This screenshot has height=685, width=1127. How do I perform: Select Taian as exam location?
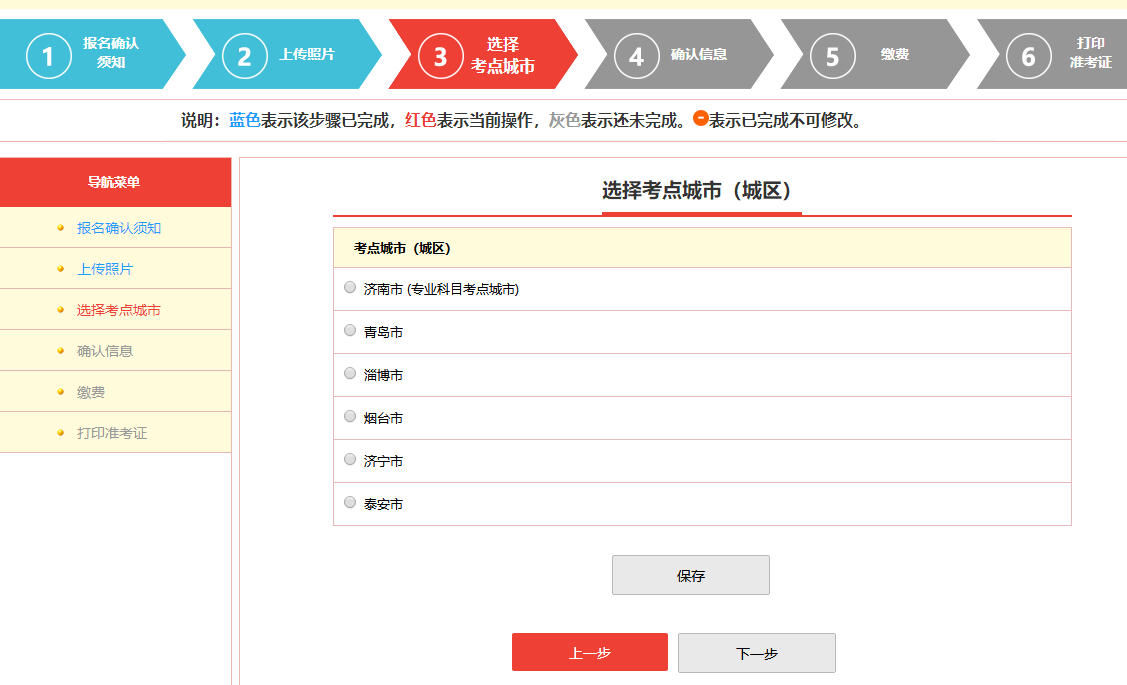350,503
